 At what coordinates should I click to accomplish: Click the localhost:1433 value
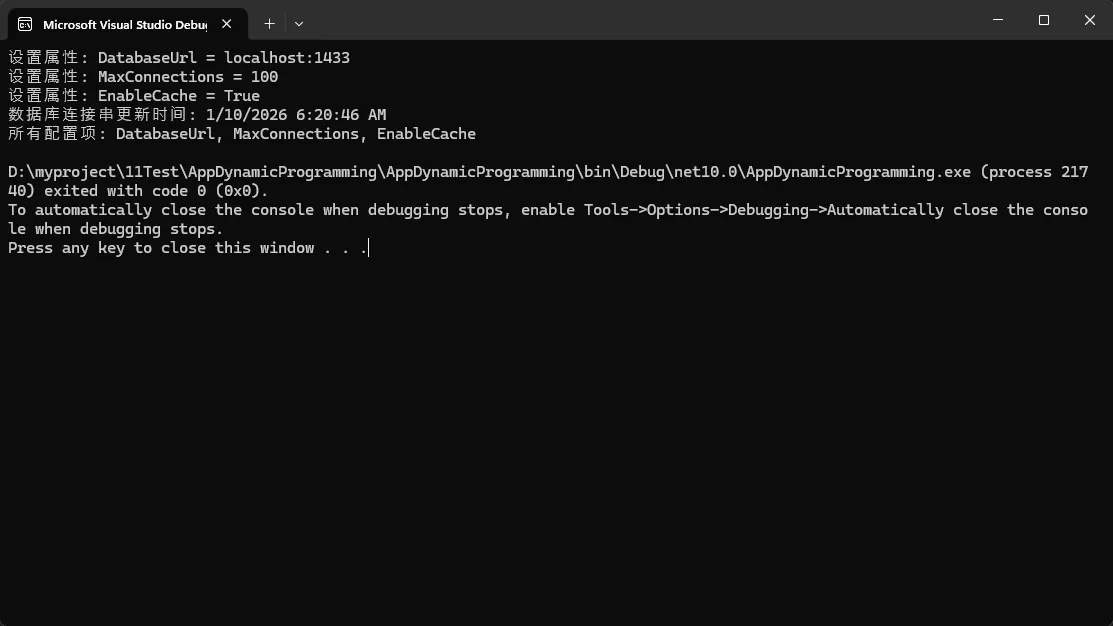tap(287, 58)
